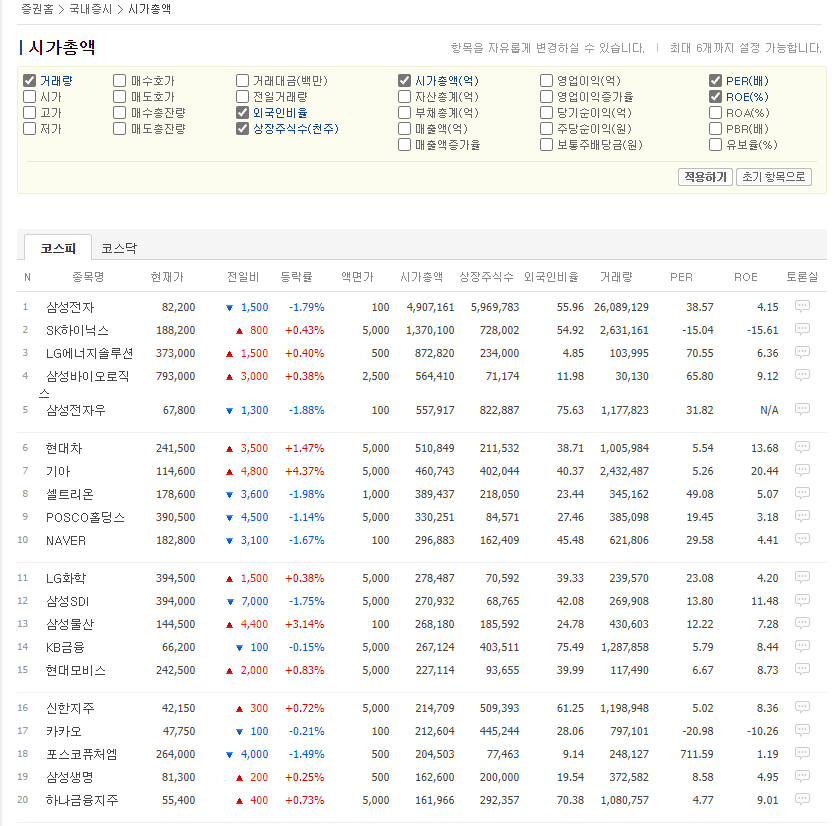The image size is (835, 826).
Task: Check the 영업이익(억) checkbox
Action: pos(546,81)
